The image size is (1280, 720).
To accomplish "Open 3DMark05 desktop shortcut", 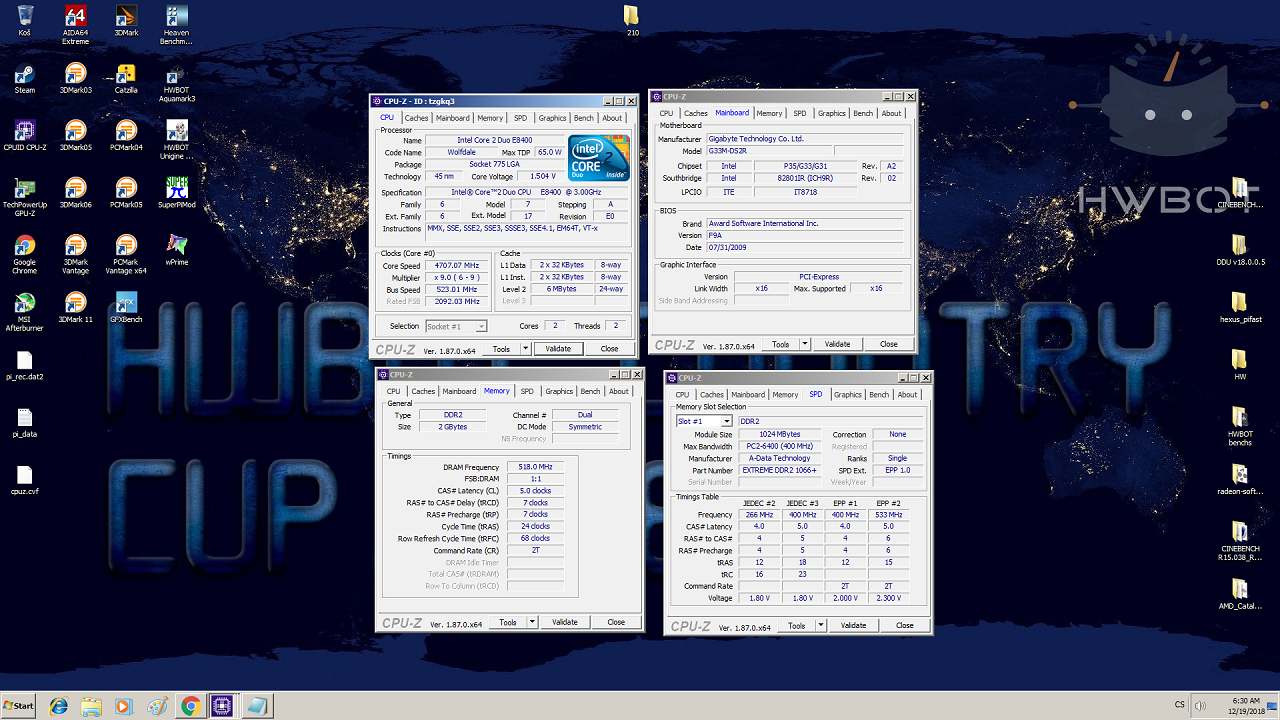I will pyautogui.click(x=75, y=137).
